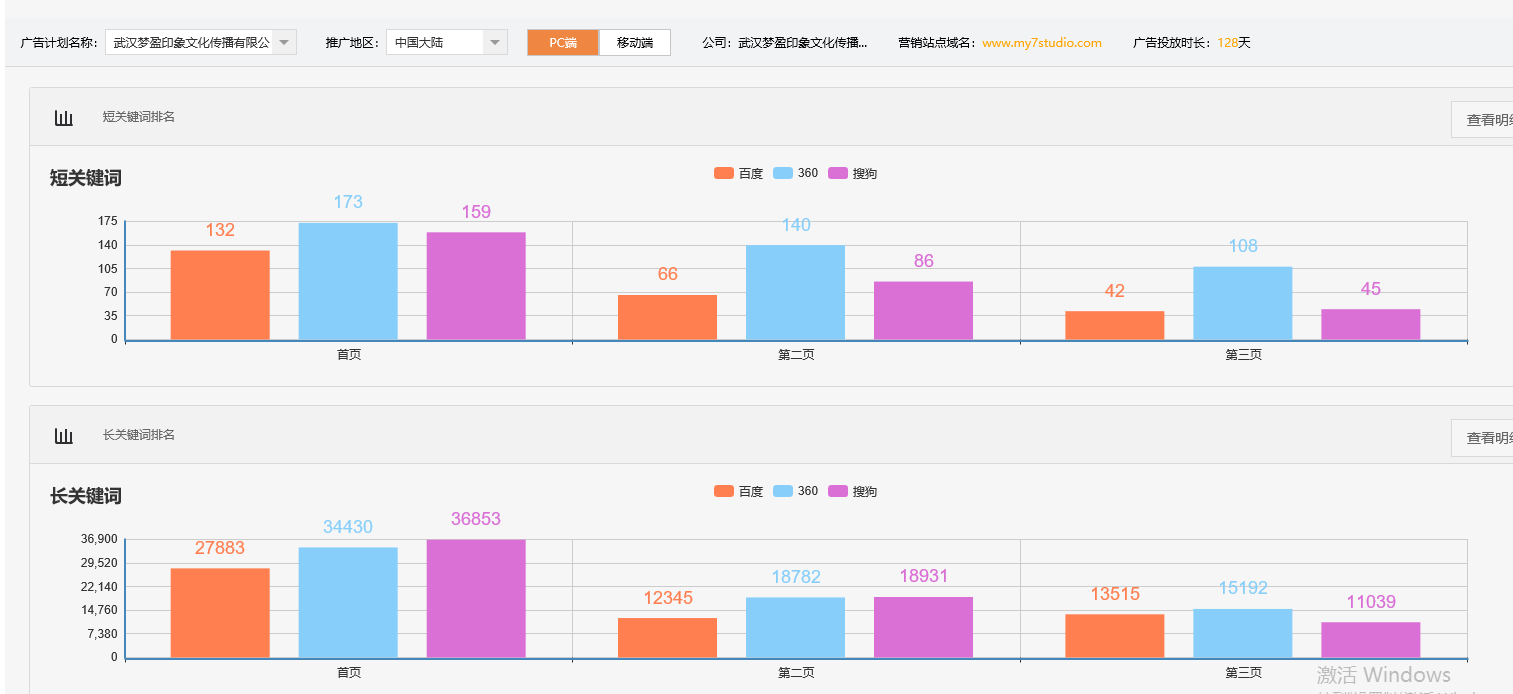Click the blue 360 legend swatch in 长关键词 chart
Image resolution: width=1513 pixels, height=694 pixels.
pos(785,490)
